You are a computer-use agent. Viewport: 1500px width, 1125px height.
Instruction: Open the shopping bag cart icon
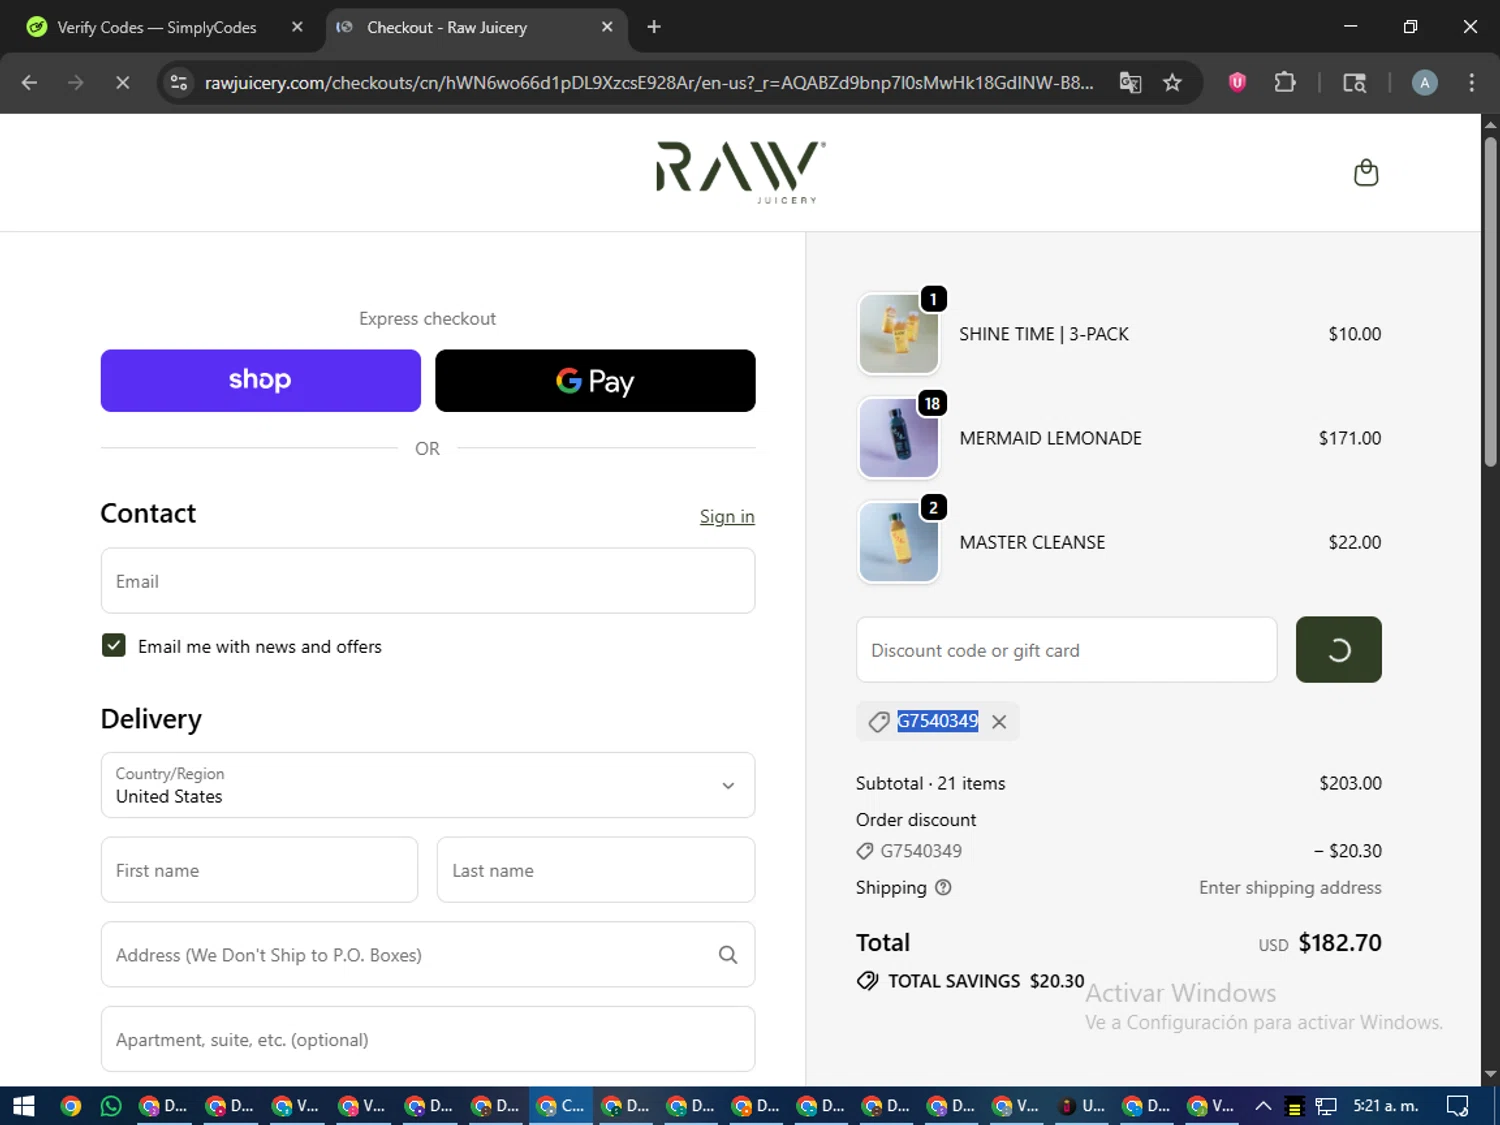point(1366,173)
